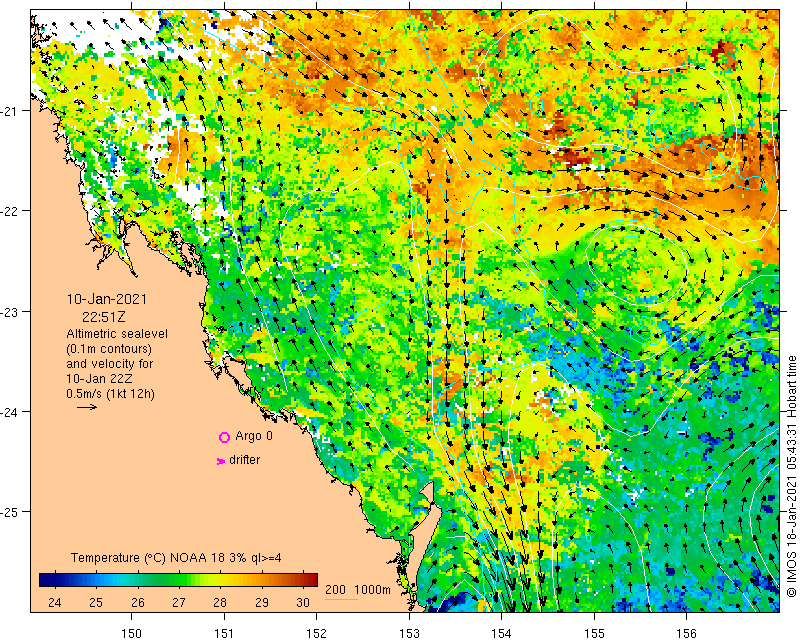Click the magenta Argo float circle marker
Image resolution: width=800 pixels, height=640 pixels.
click(x=224, y=437)
